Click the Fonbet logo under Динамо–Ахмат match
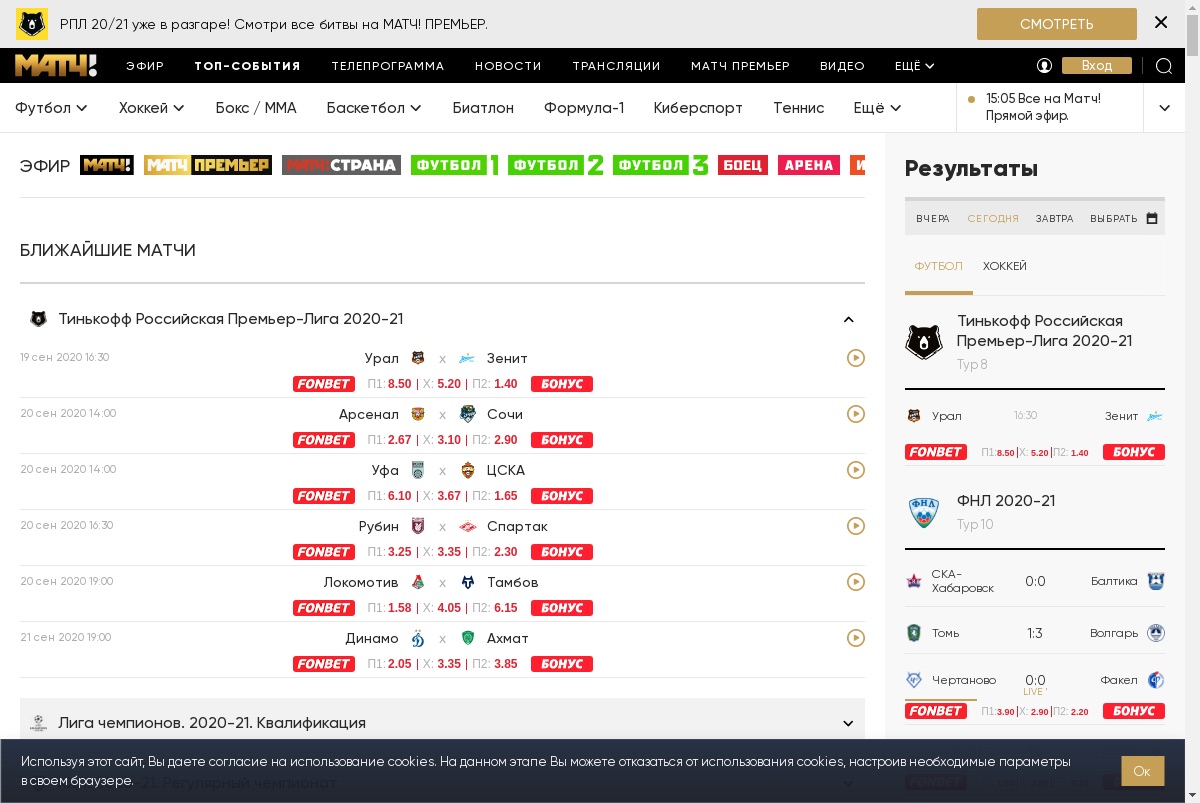 [323, 664]
